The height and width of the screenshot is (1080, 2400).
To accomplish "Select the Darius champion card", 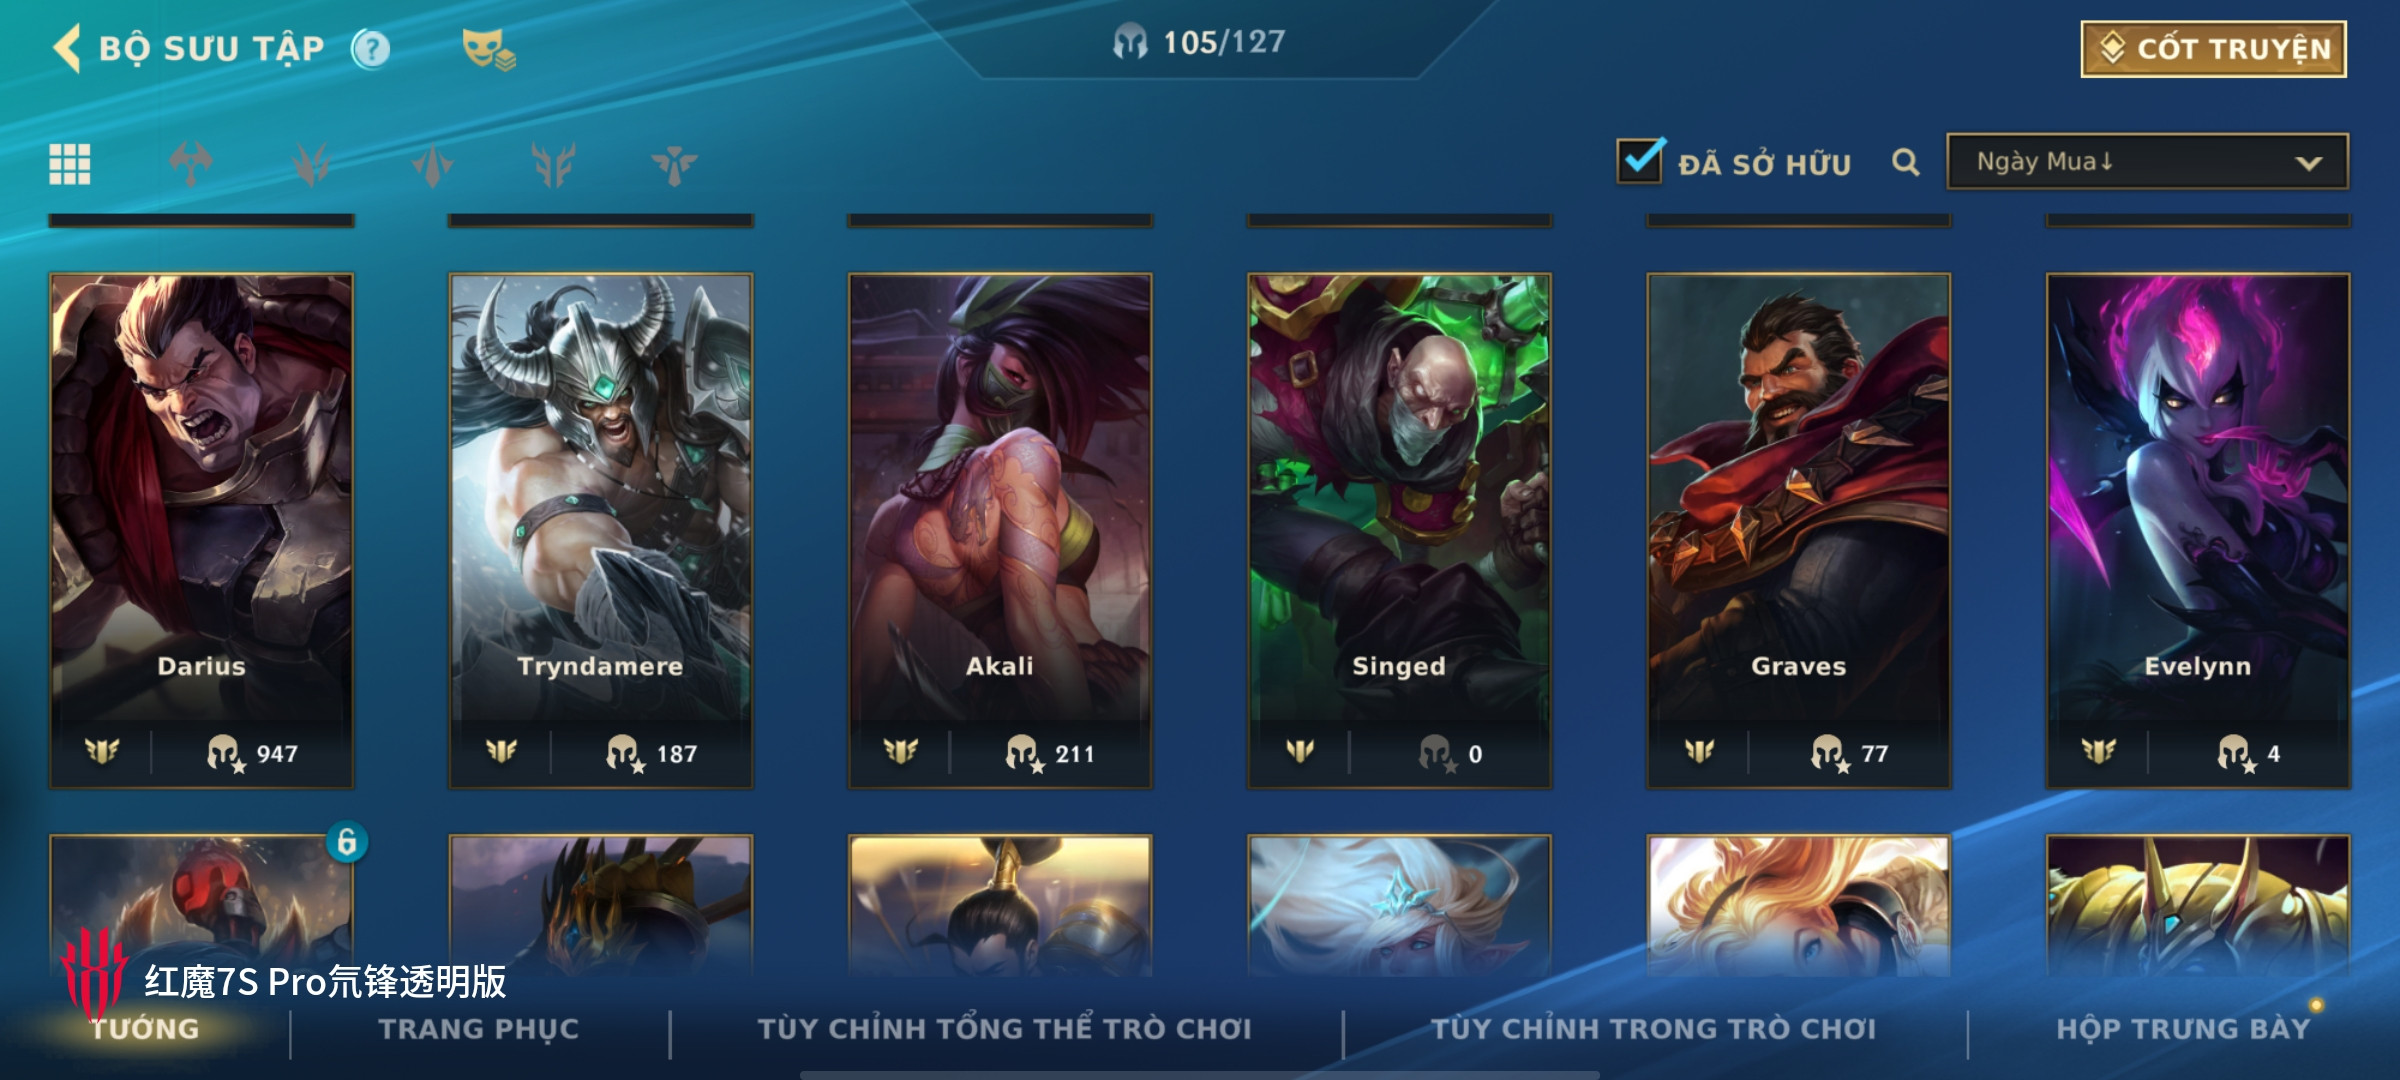I will pyautogui.click(x=201, y=531).
